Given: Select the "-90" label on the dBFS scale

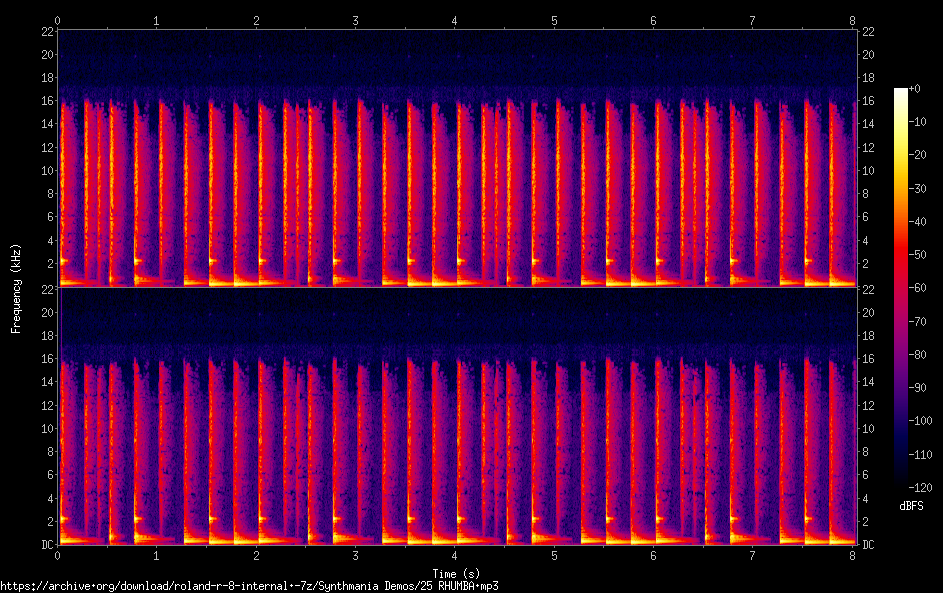Looking at the screenshot, I should tap(918, 387).
